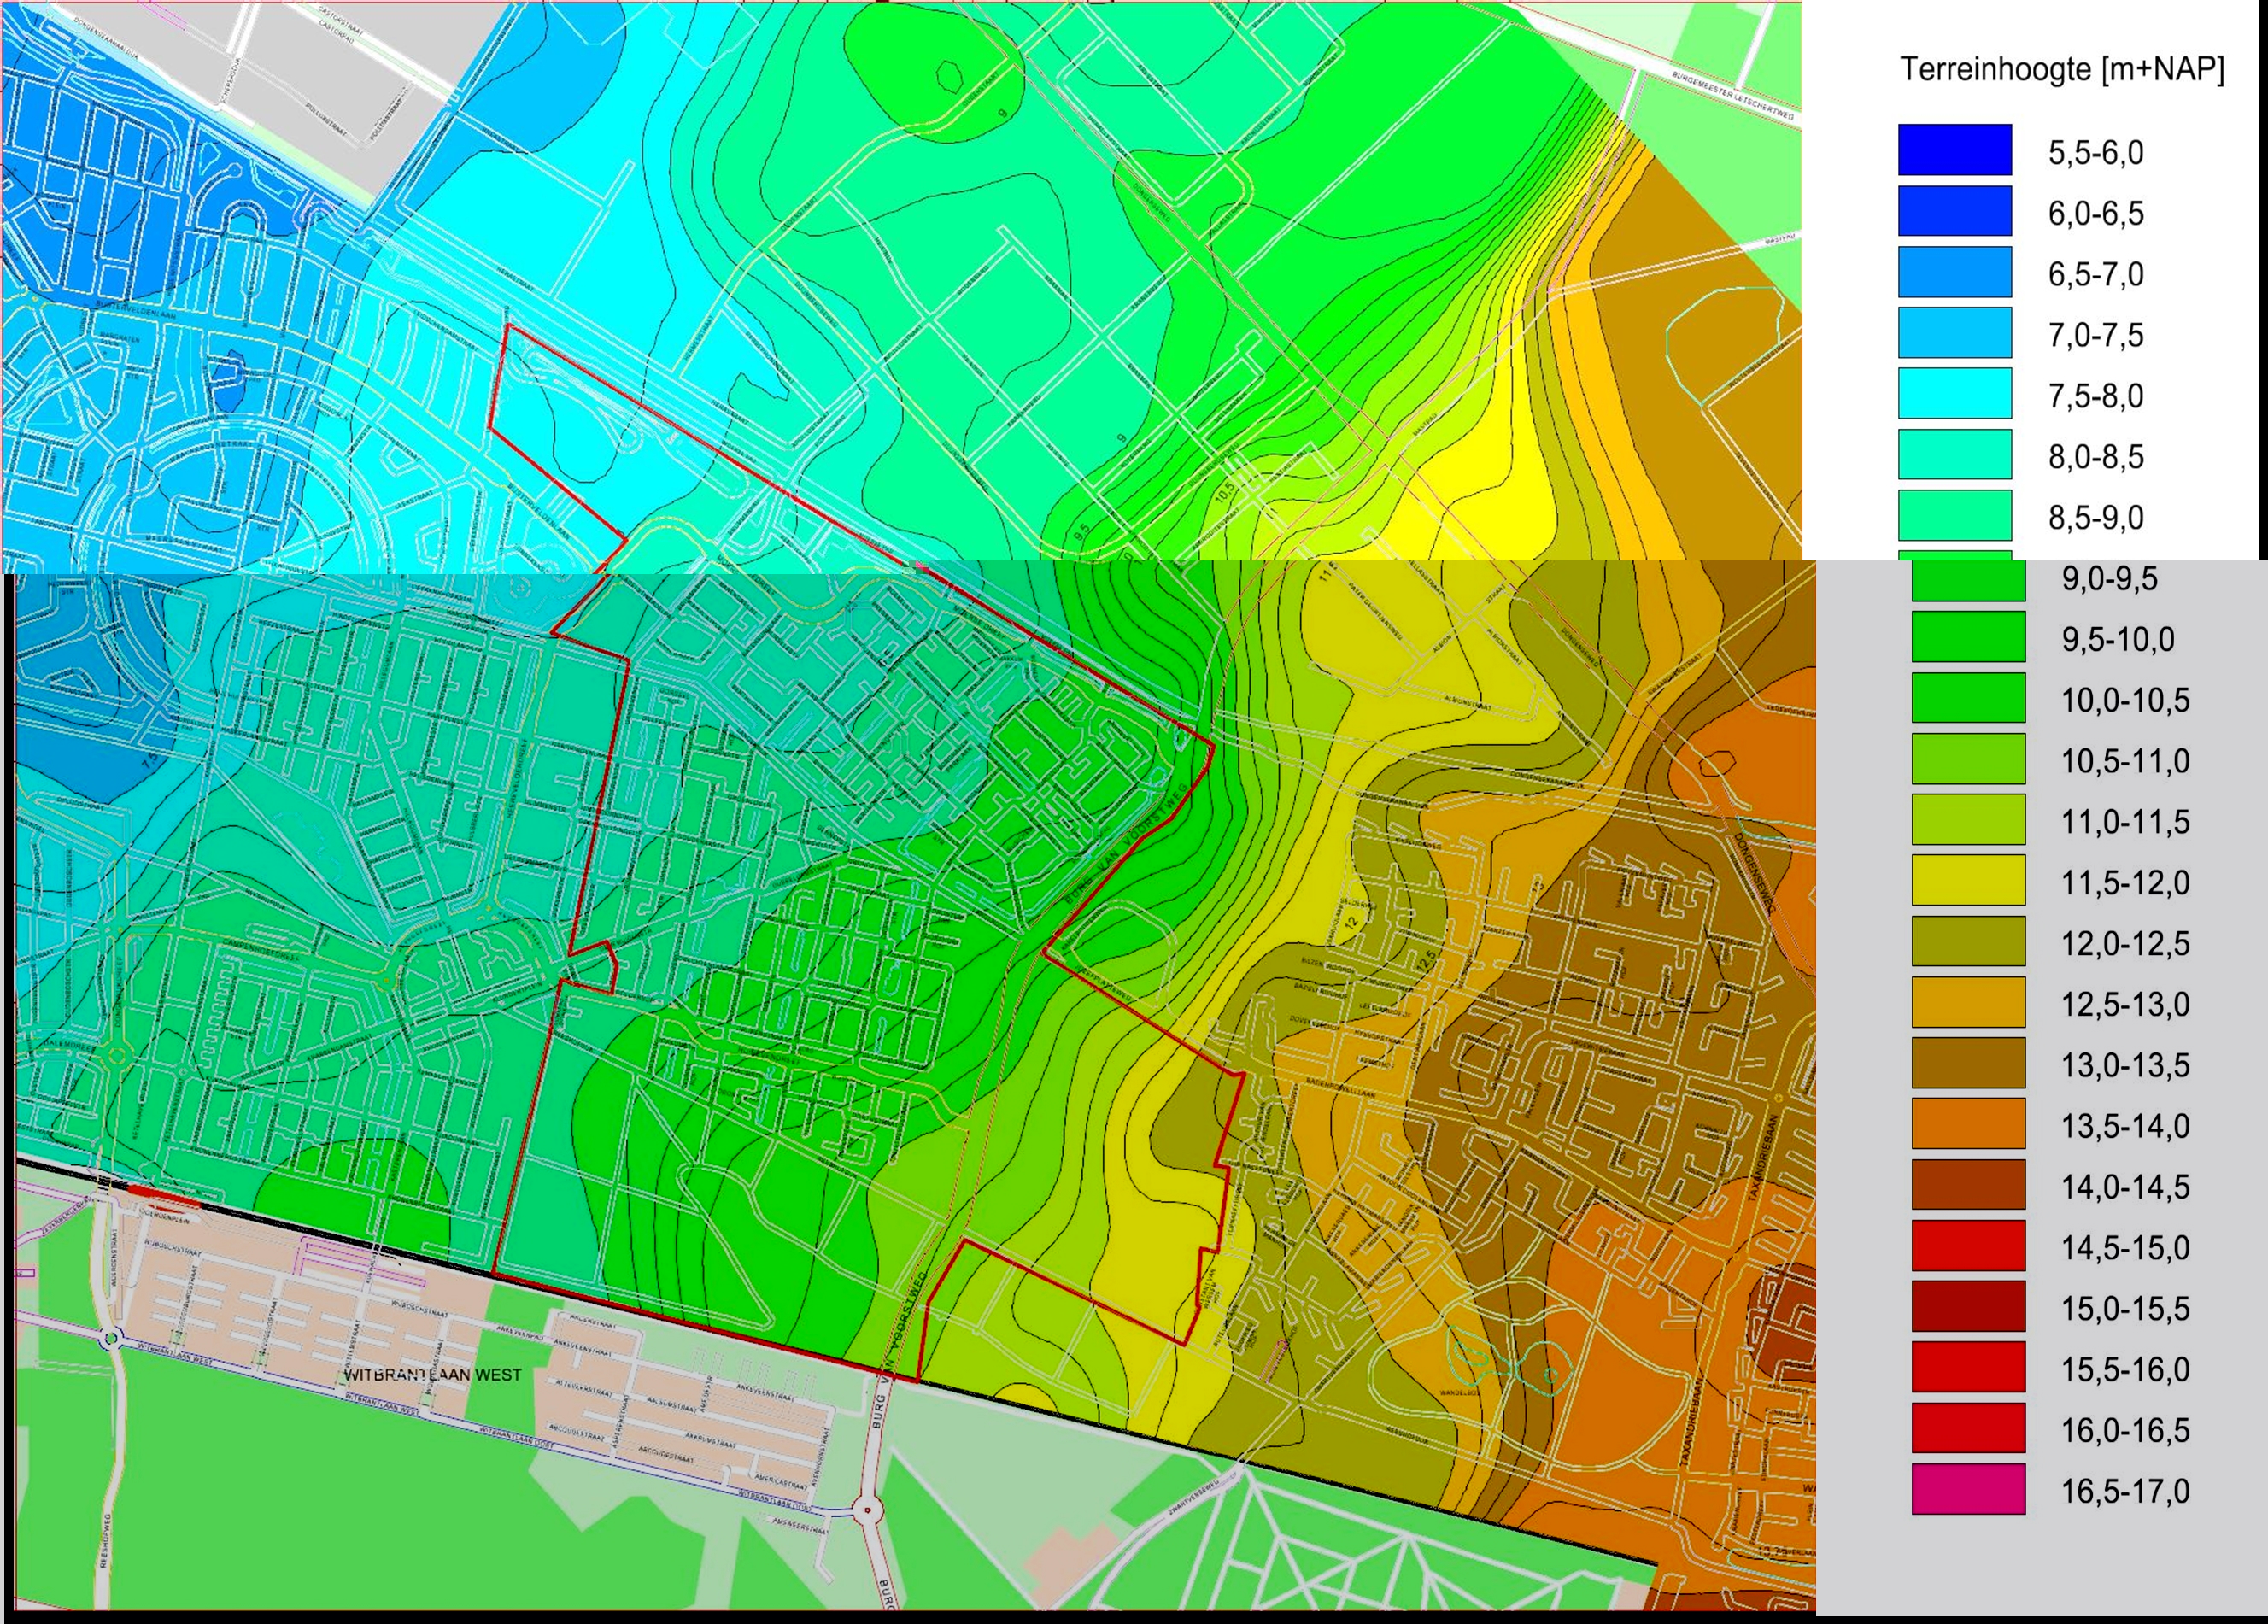Click the roundabout on Rieshofweg at left

click(112, 1337)
